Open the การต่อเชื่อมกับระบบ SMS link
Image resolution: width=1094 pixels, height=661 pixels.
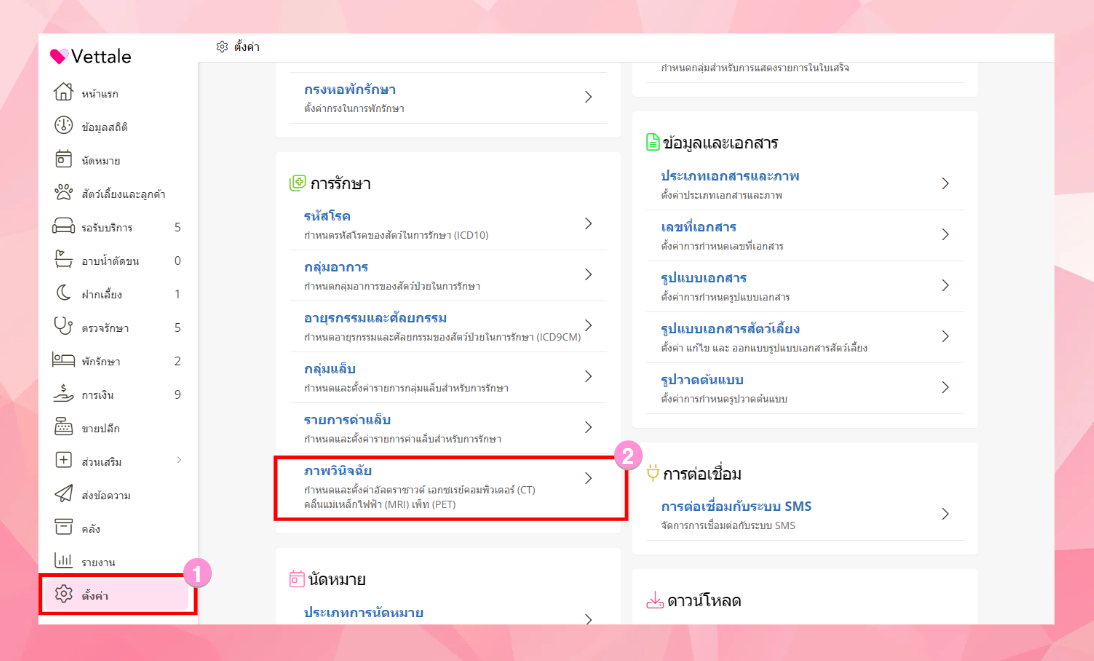coord(736,506)
